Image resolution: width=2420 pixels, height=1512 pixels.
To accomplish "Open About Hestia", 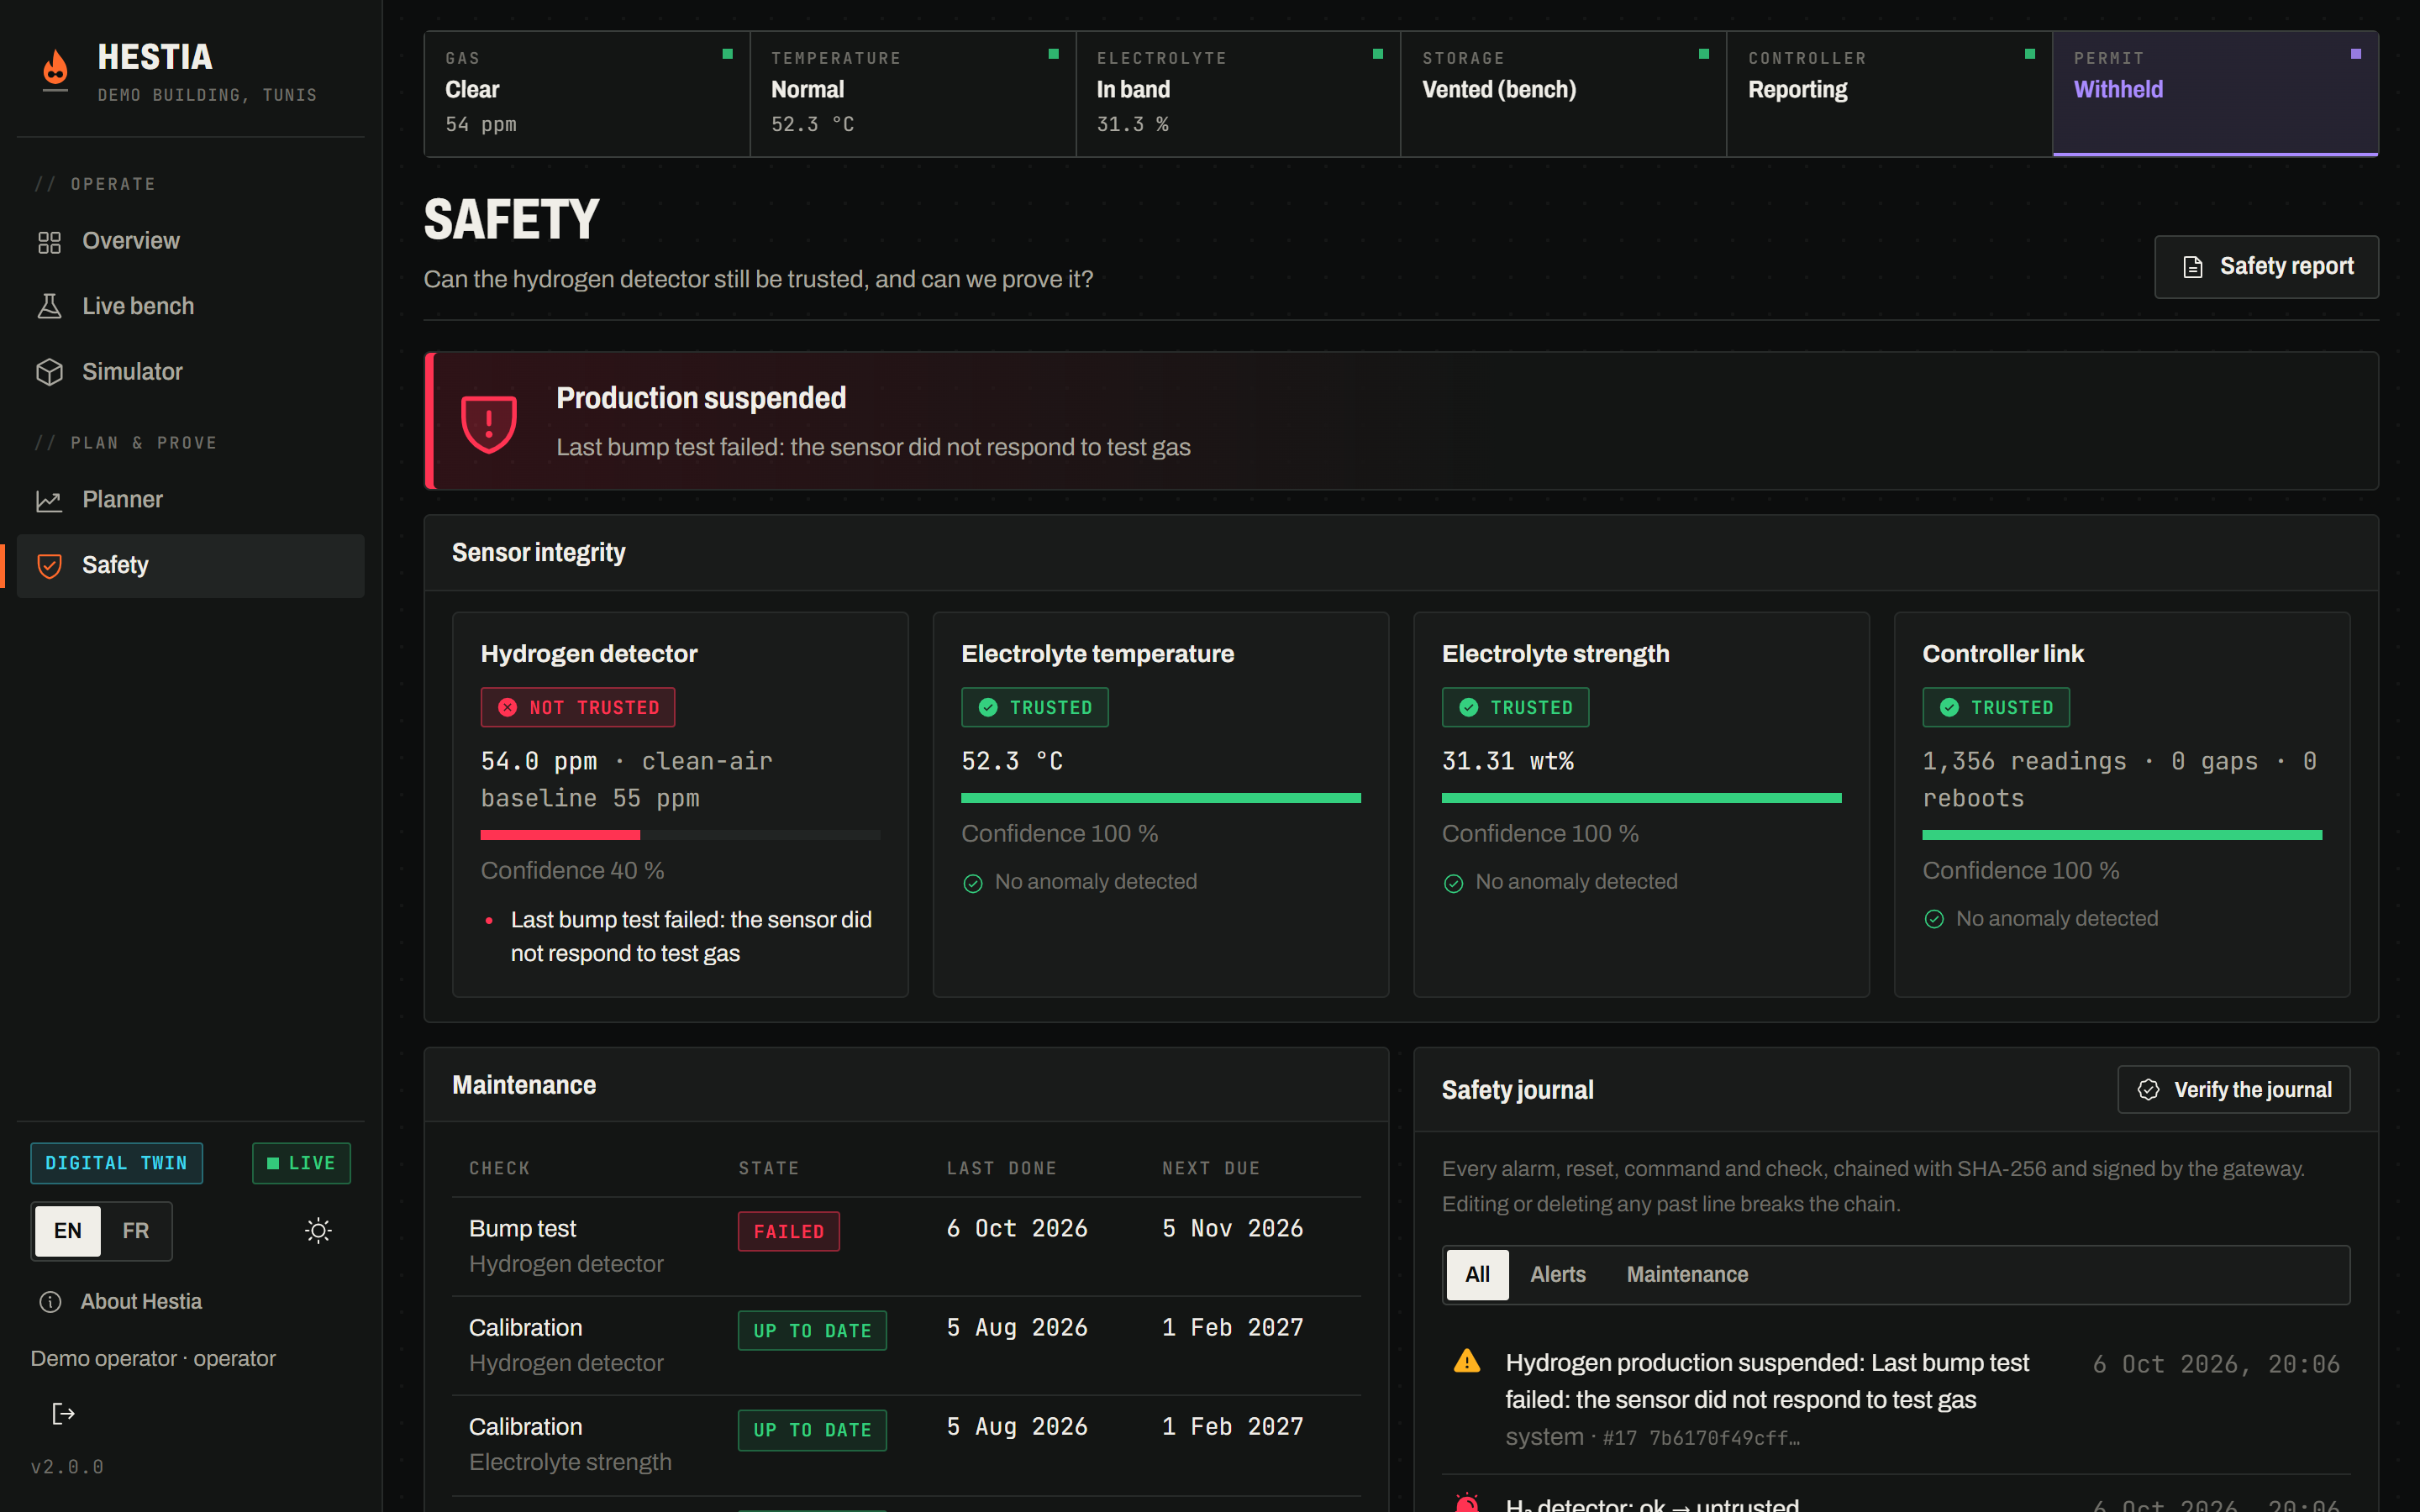I will pos(120,1301).
